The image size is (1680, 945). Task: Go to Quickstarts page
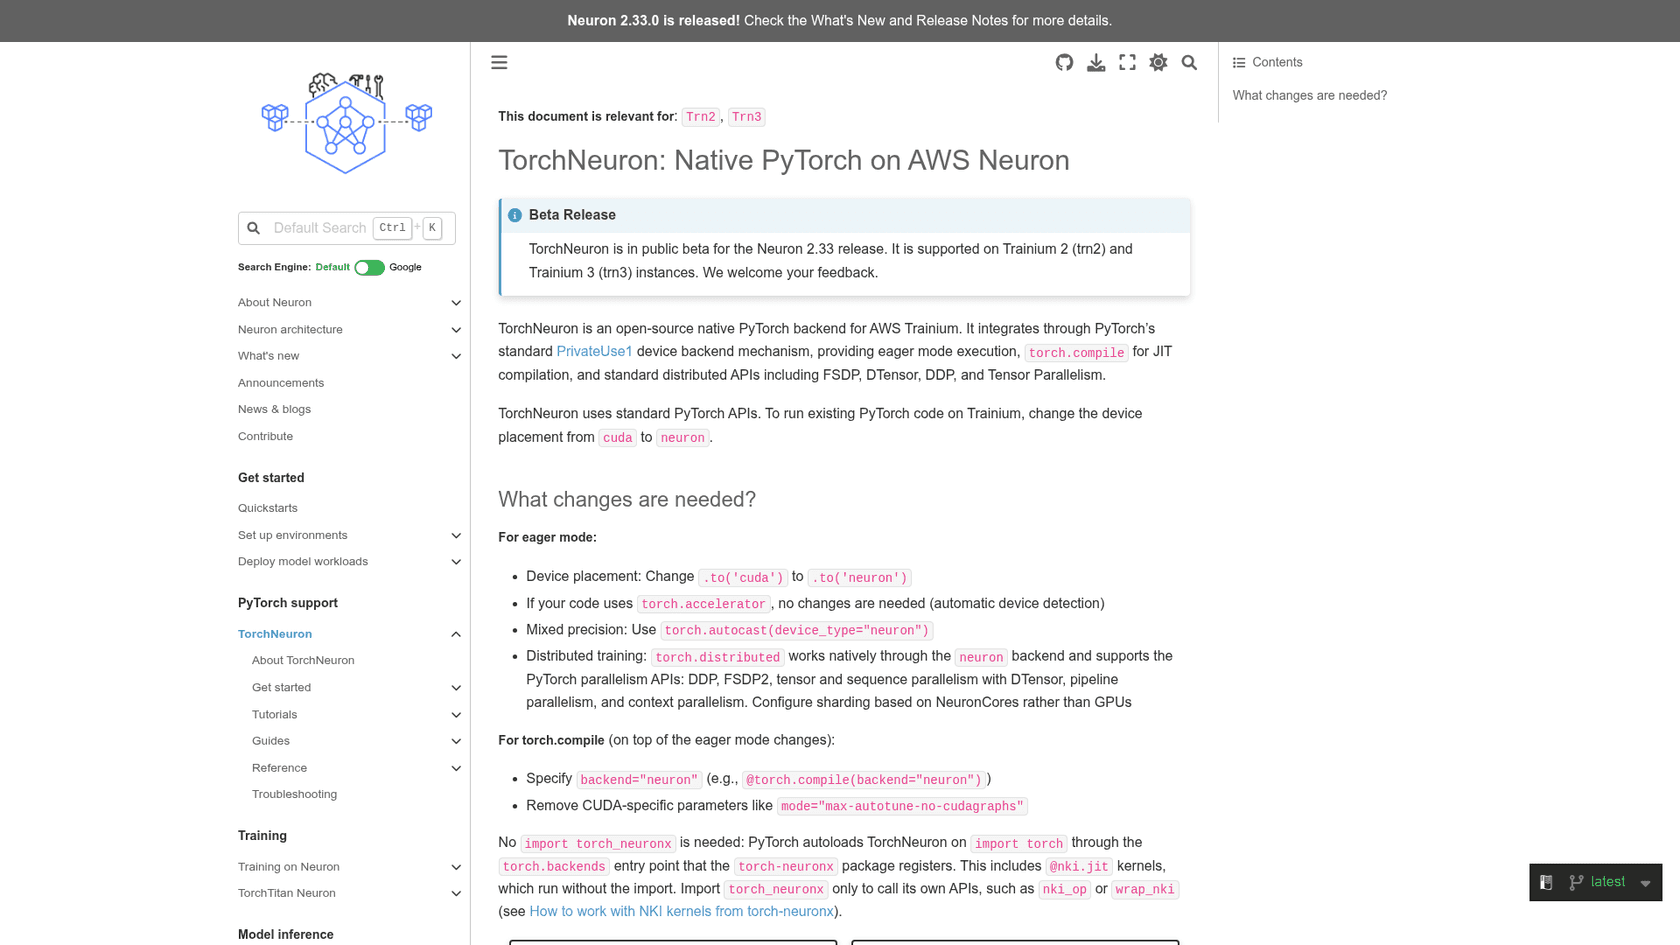[x=267, y=508]
